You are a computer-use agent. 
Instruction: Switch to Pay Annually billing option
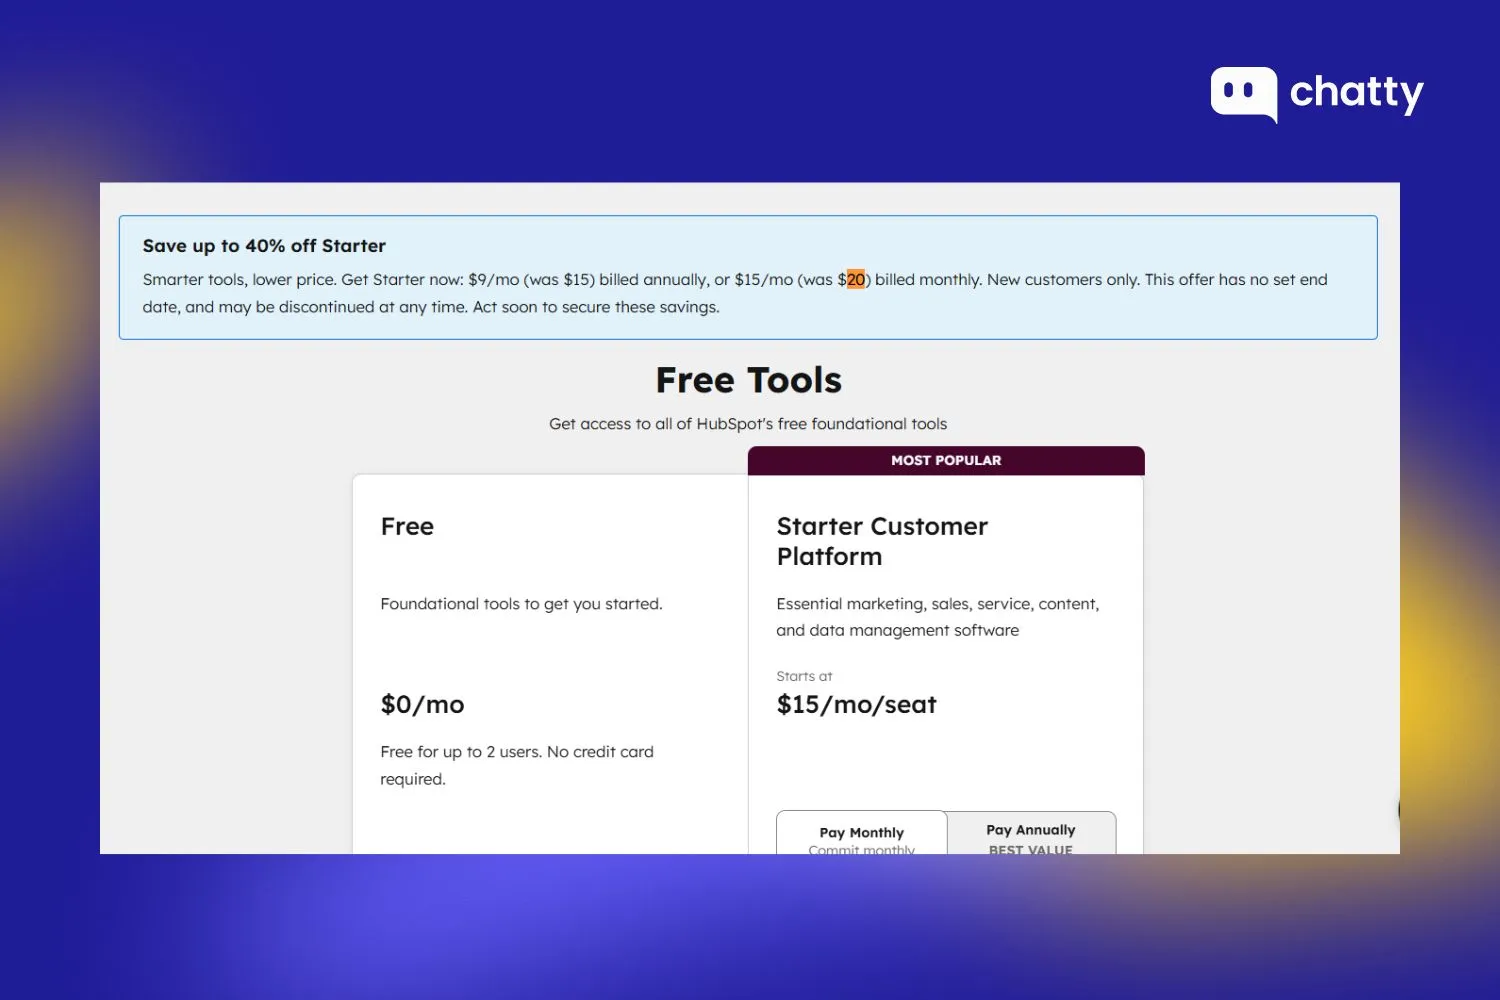1031,833
